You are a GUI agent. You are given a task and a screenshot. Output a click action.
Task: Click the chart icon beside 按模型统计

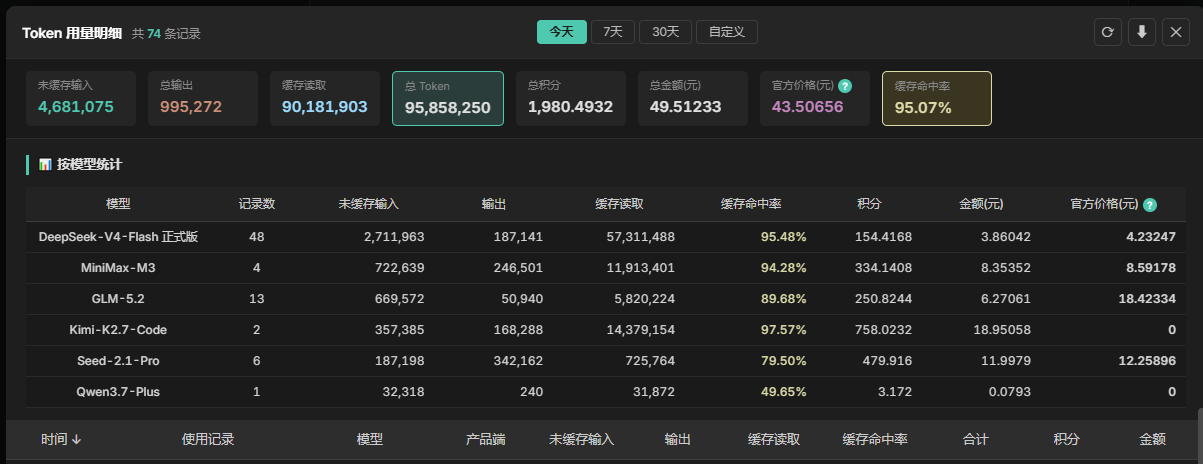point(44,164)
